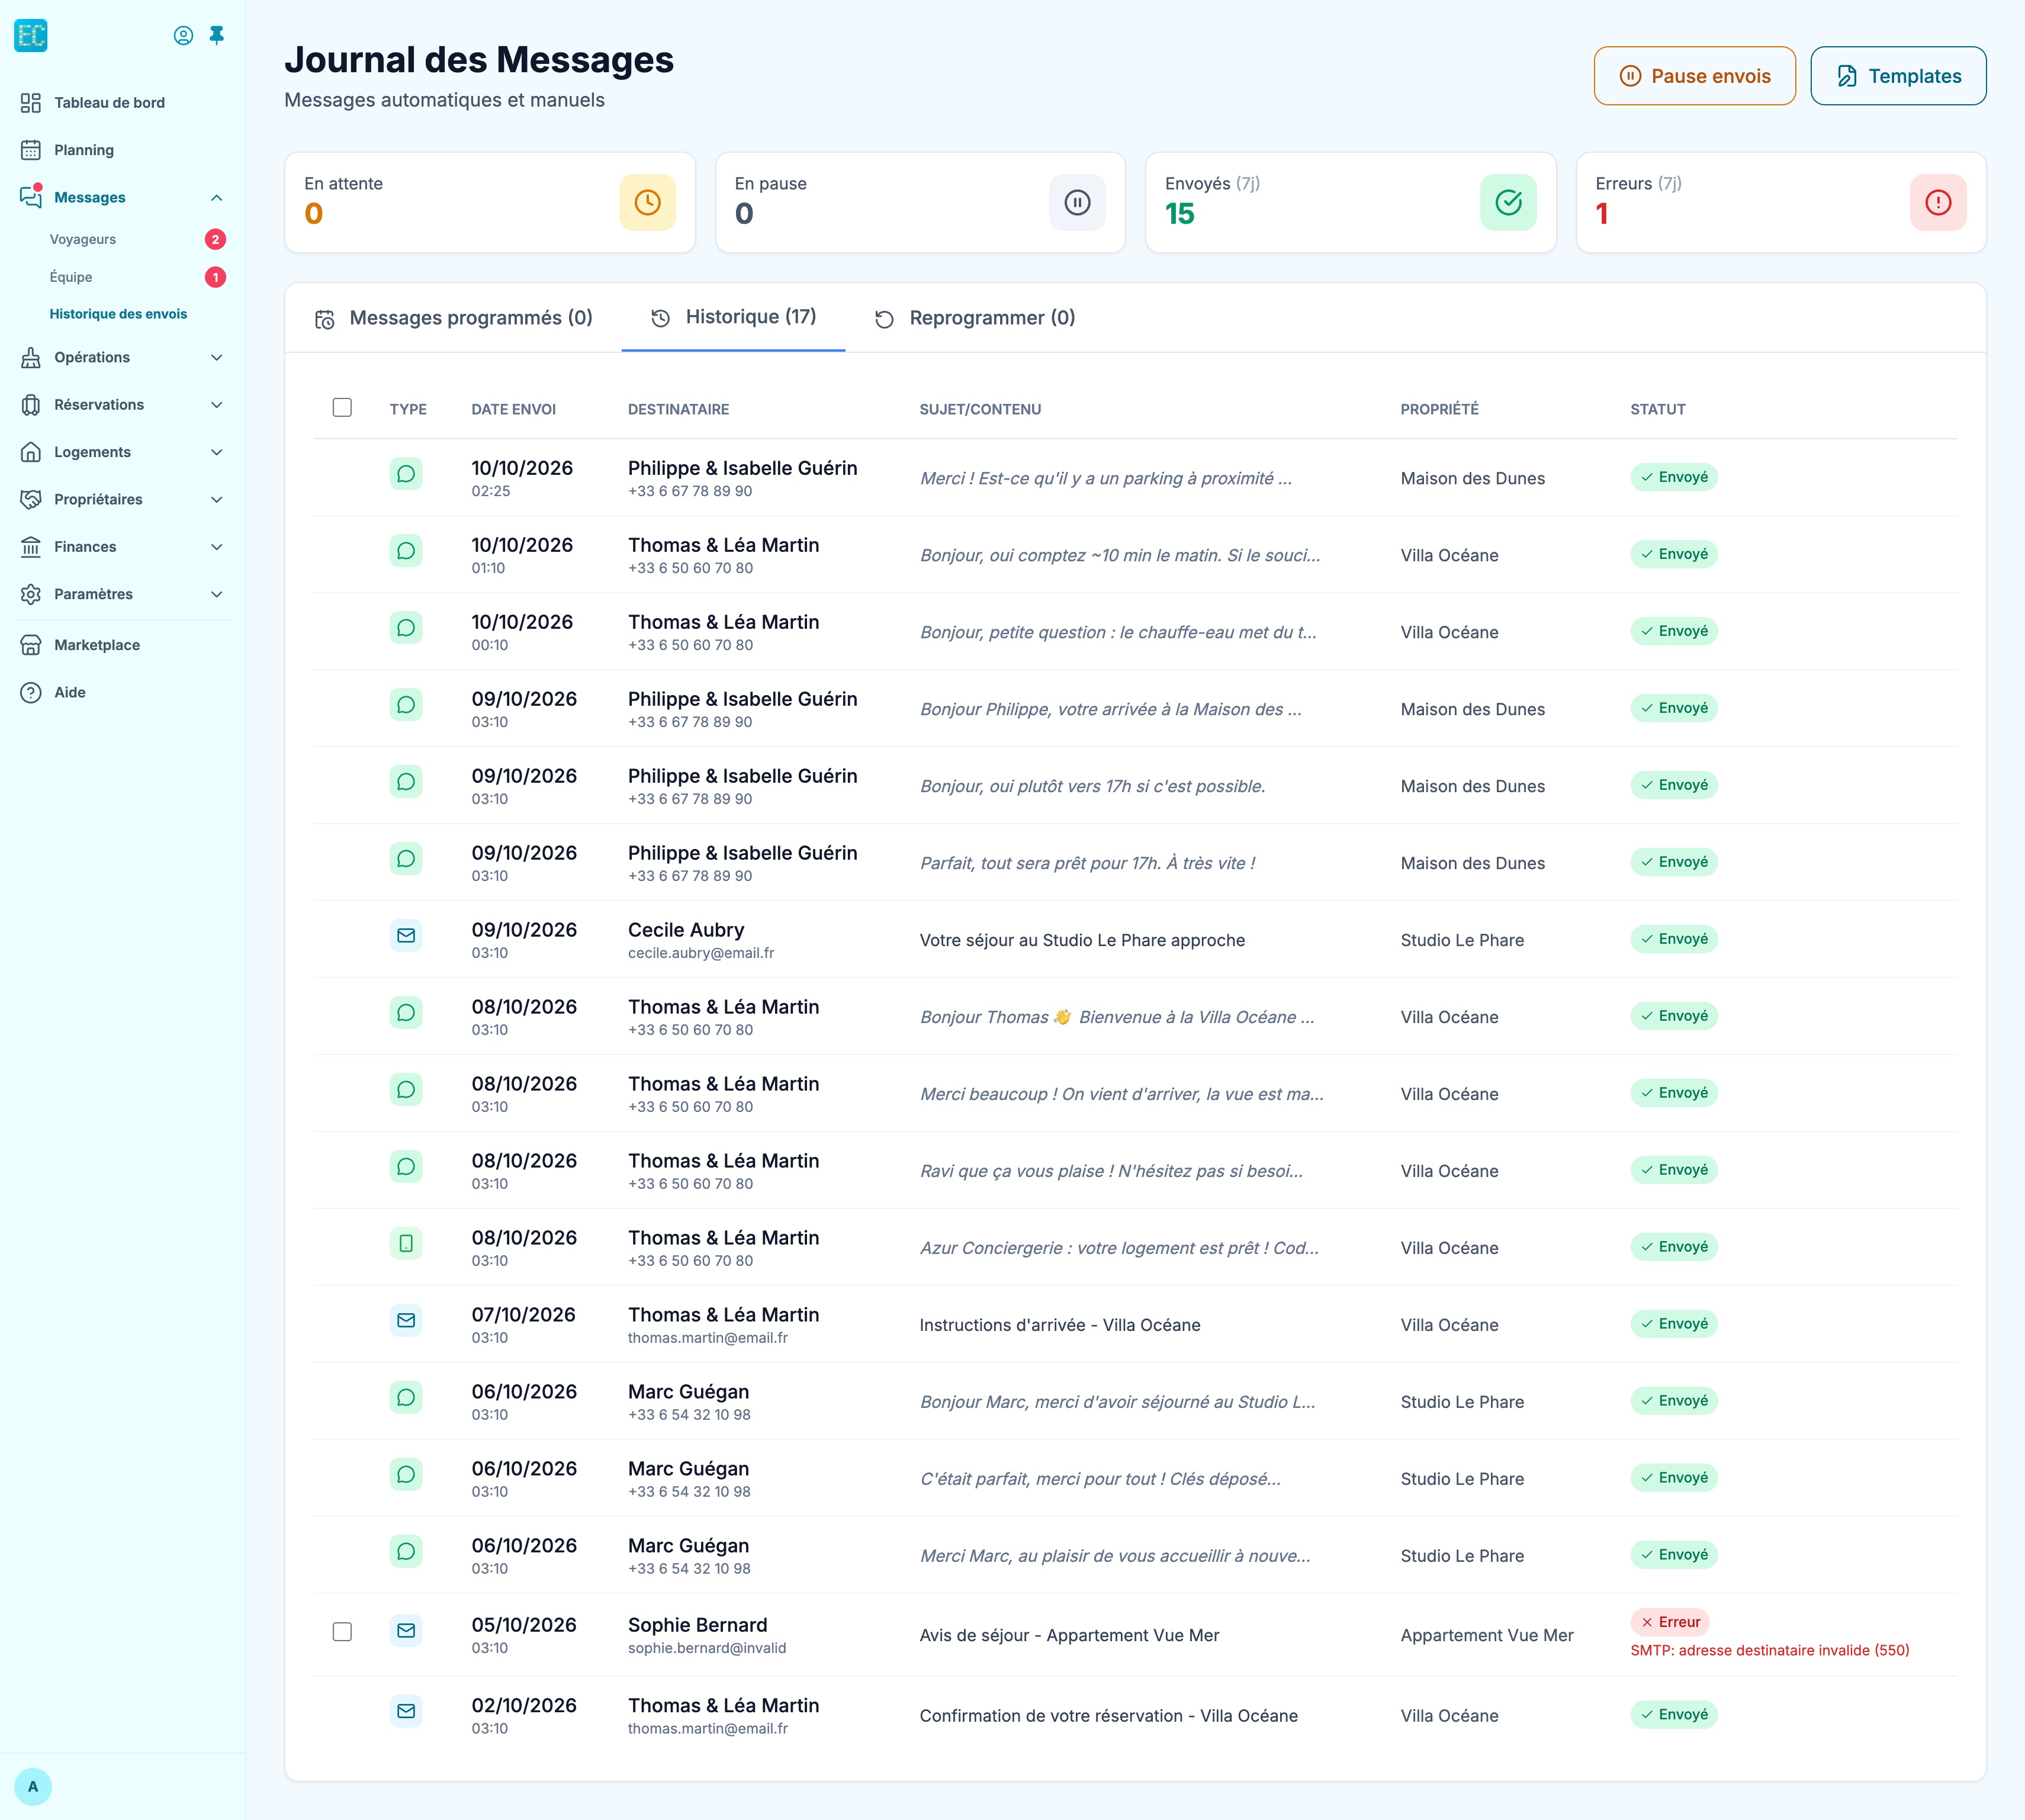Click the DATE ENVOI column header
Screen dimensions: 2025x1820
coord(514,409)
